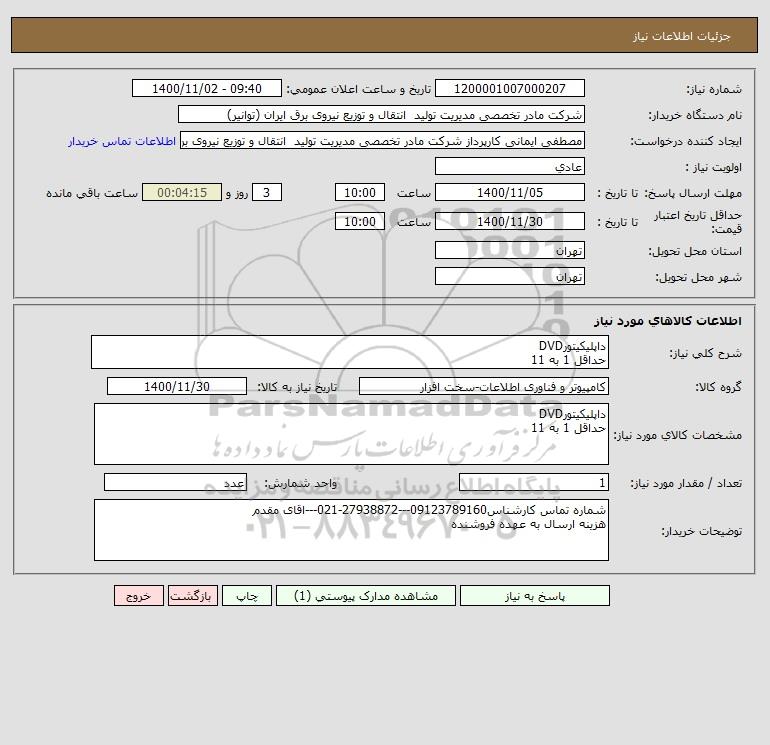Open اطلاعات تماس خریدار link

(122, 141)
